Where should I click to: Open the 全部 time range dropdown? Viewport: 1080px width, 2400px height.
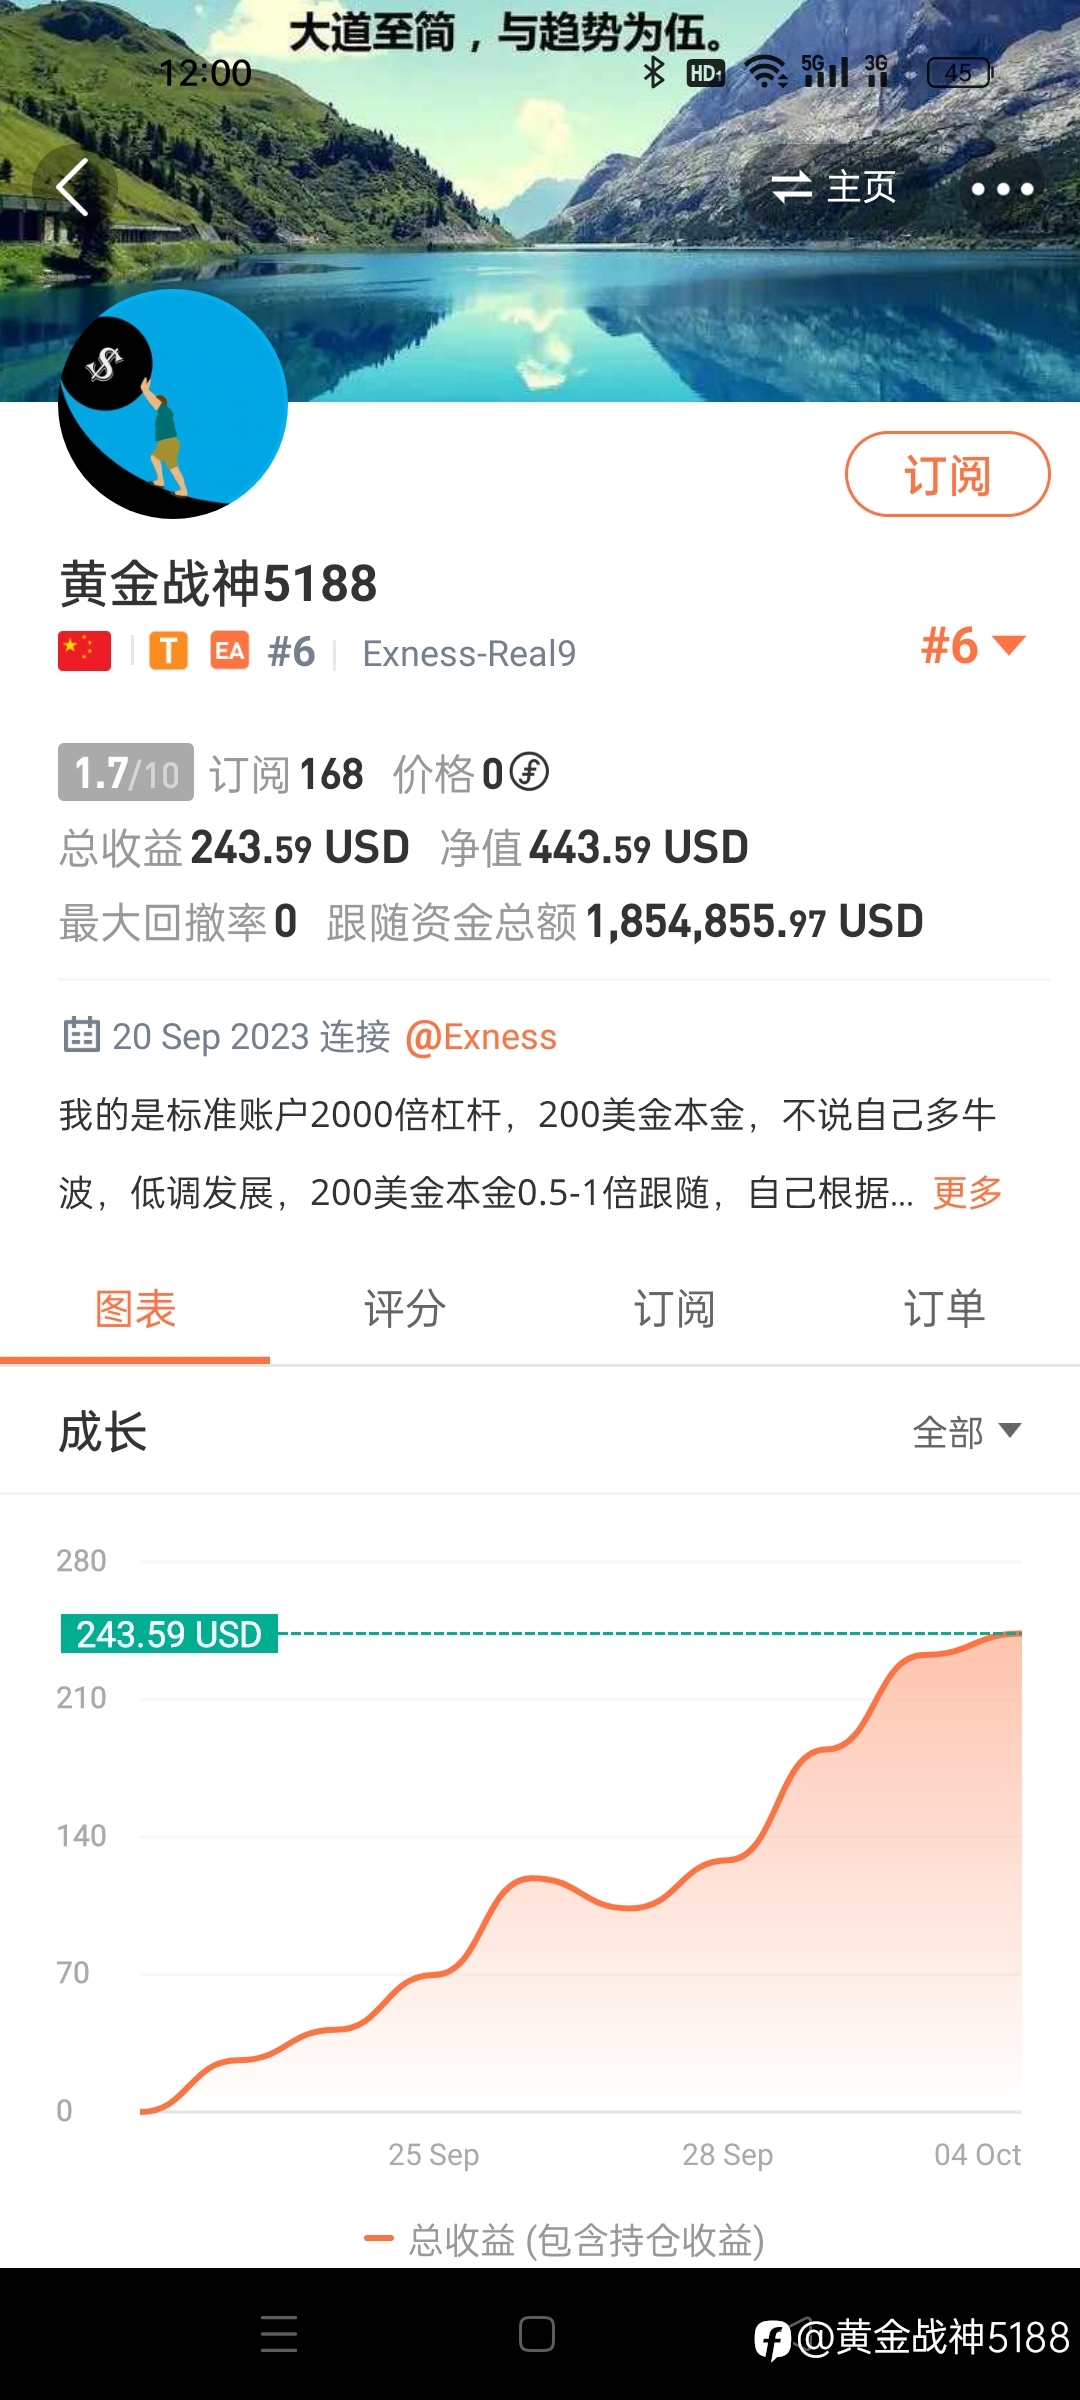tap(966, 1431)
